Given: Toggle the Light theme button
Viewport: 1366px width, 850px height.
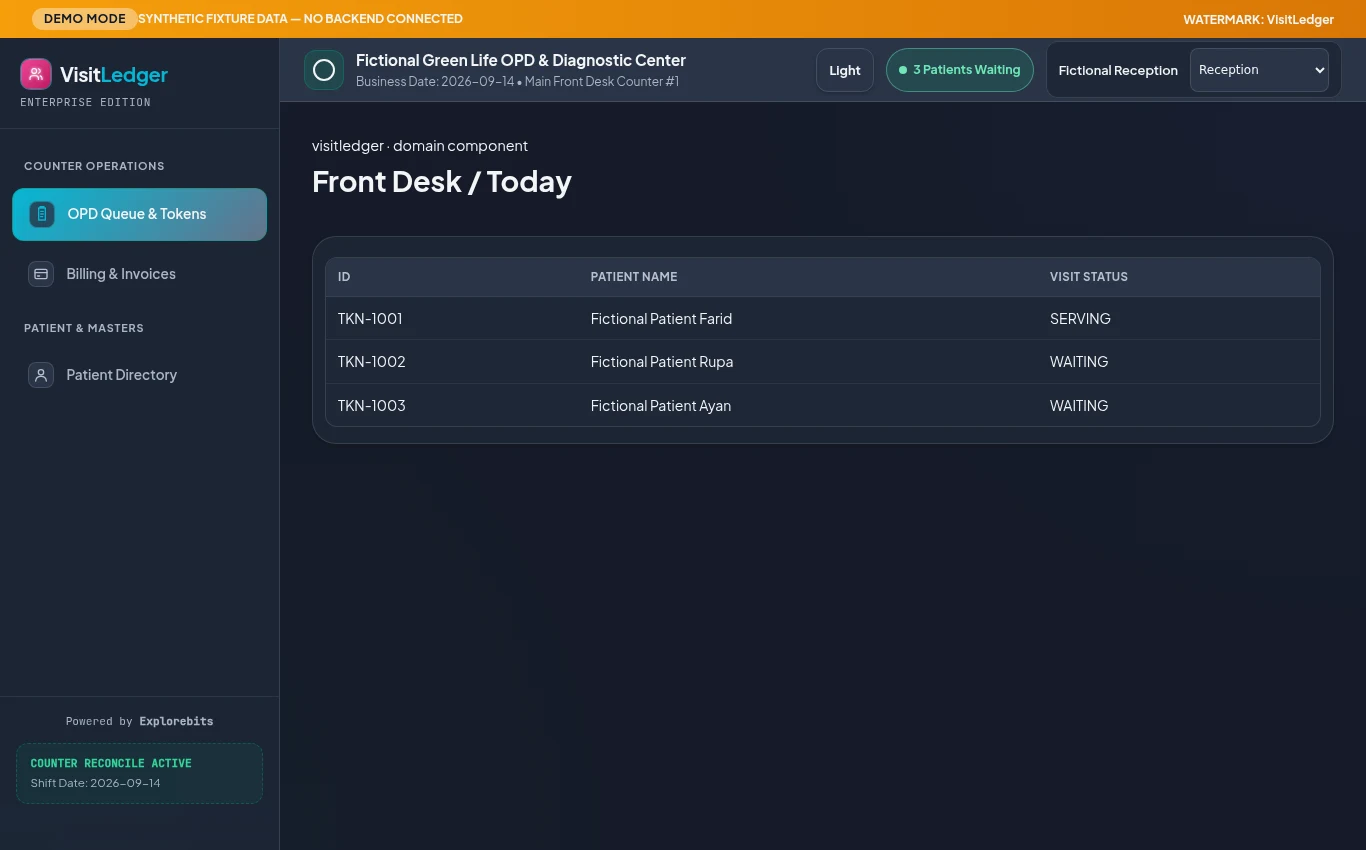Looking at the screenshot, I should pyautogui.click(x=845, y=70).
